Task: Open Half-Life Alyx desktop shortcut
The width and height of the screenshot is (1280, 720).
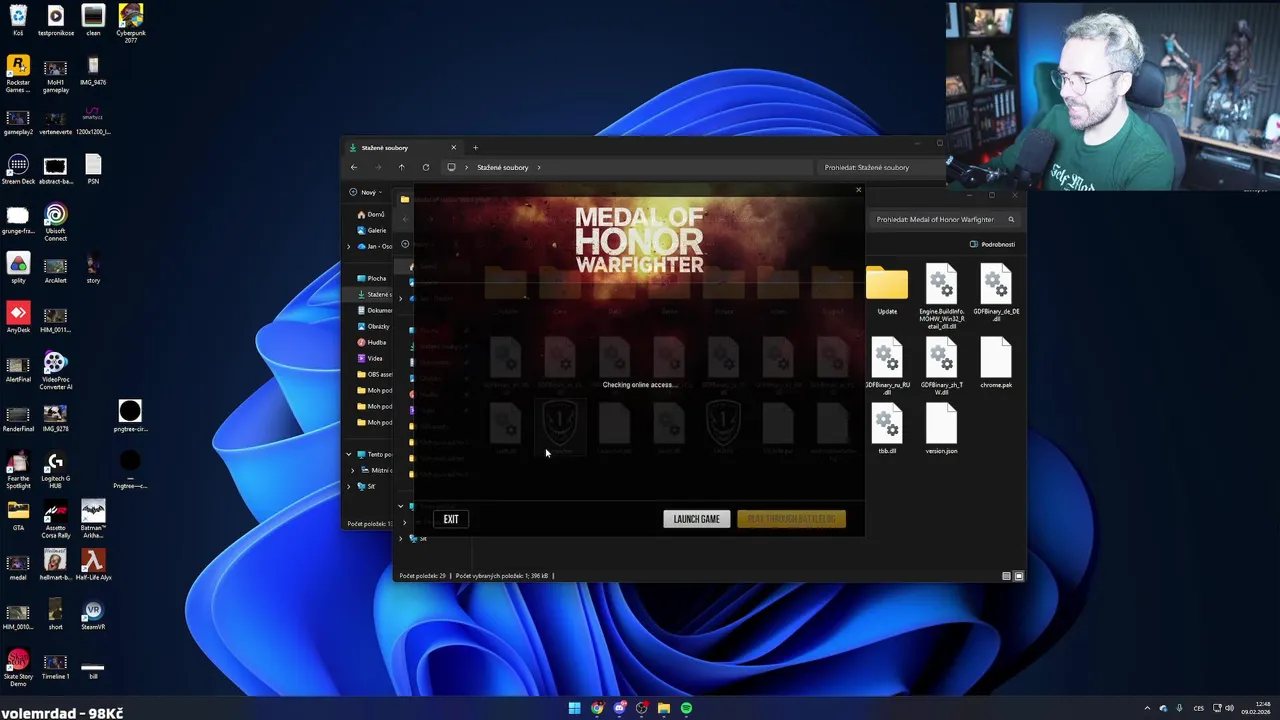Action: coord(93,565)
